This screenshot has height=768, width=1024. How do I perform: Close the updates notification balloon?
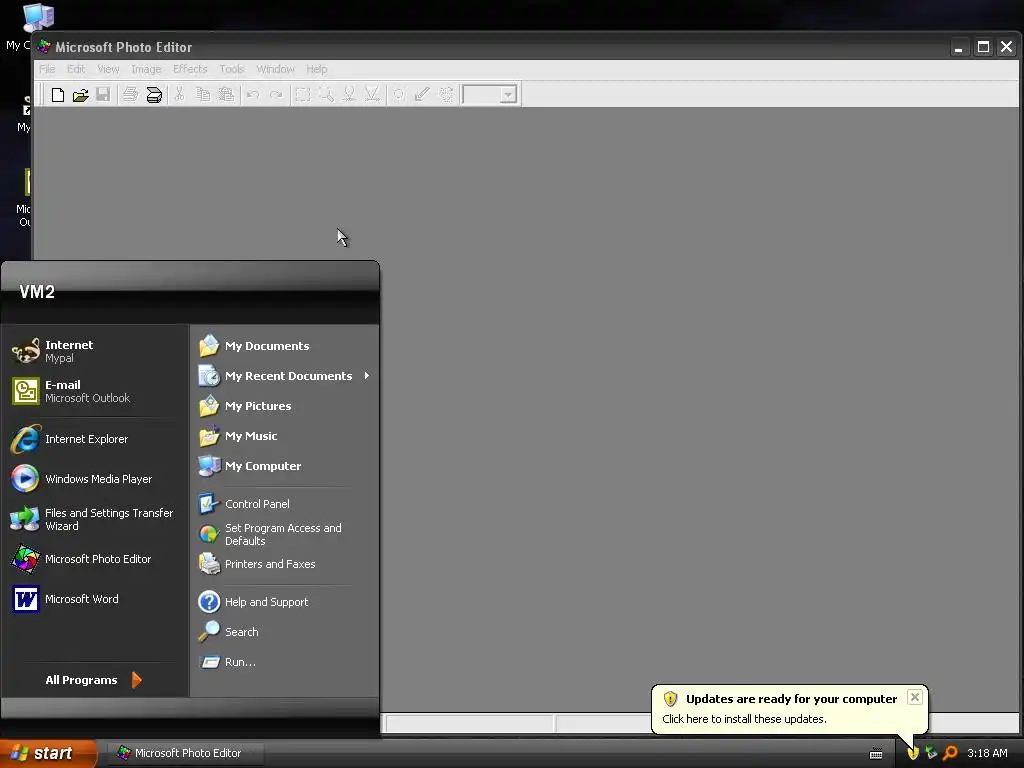coord(915,697)
